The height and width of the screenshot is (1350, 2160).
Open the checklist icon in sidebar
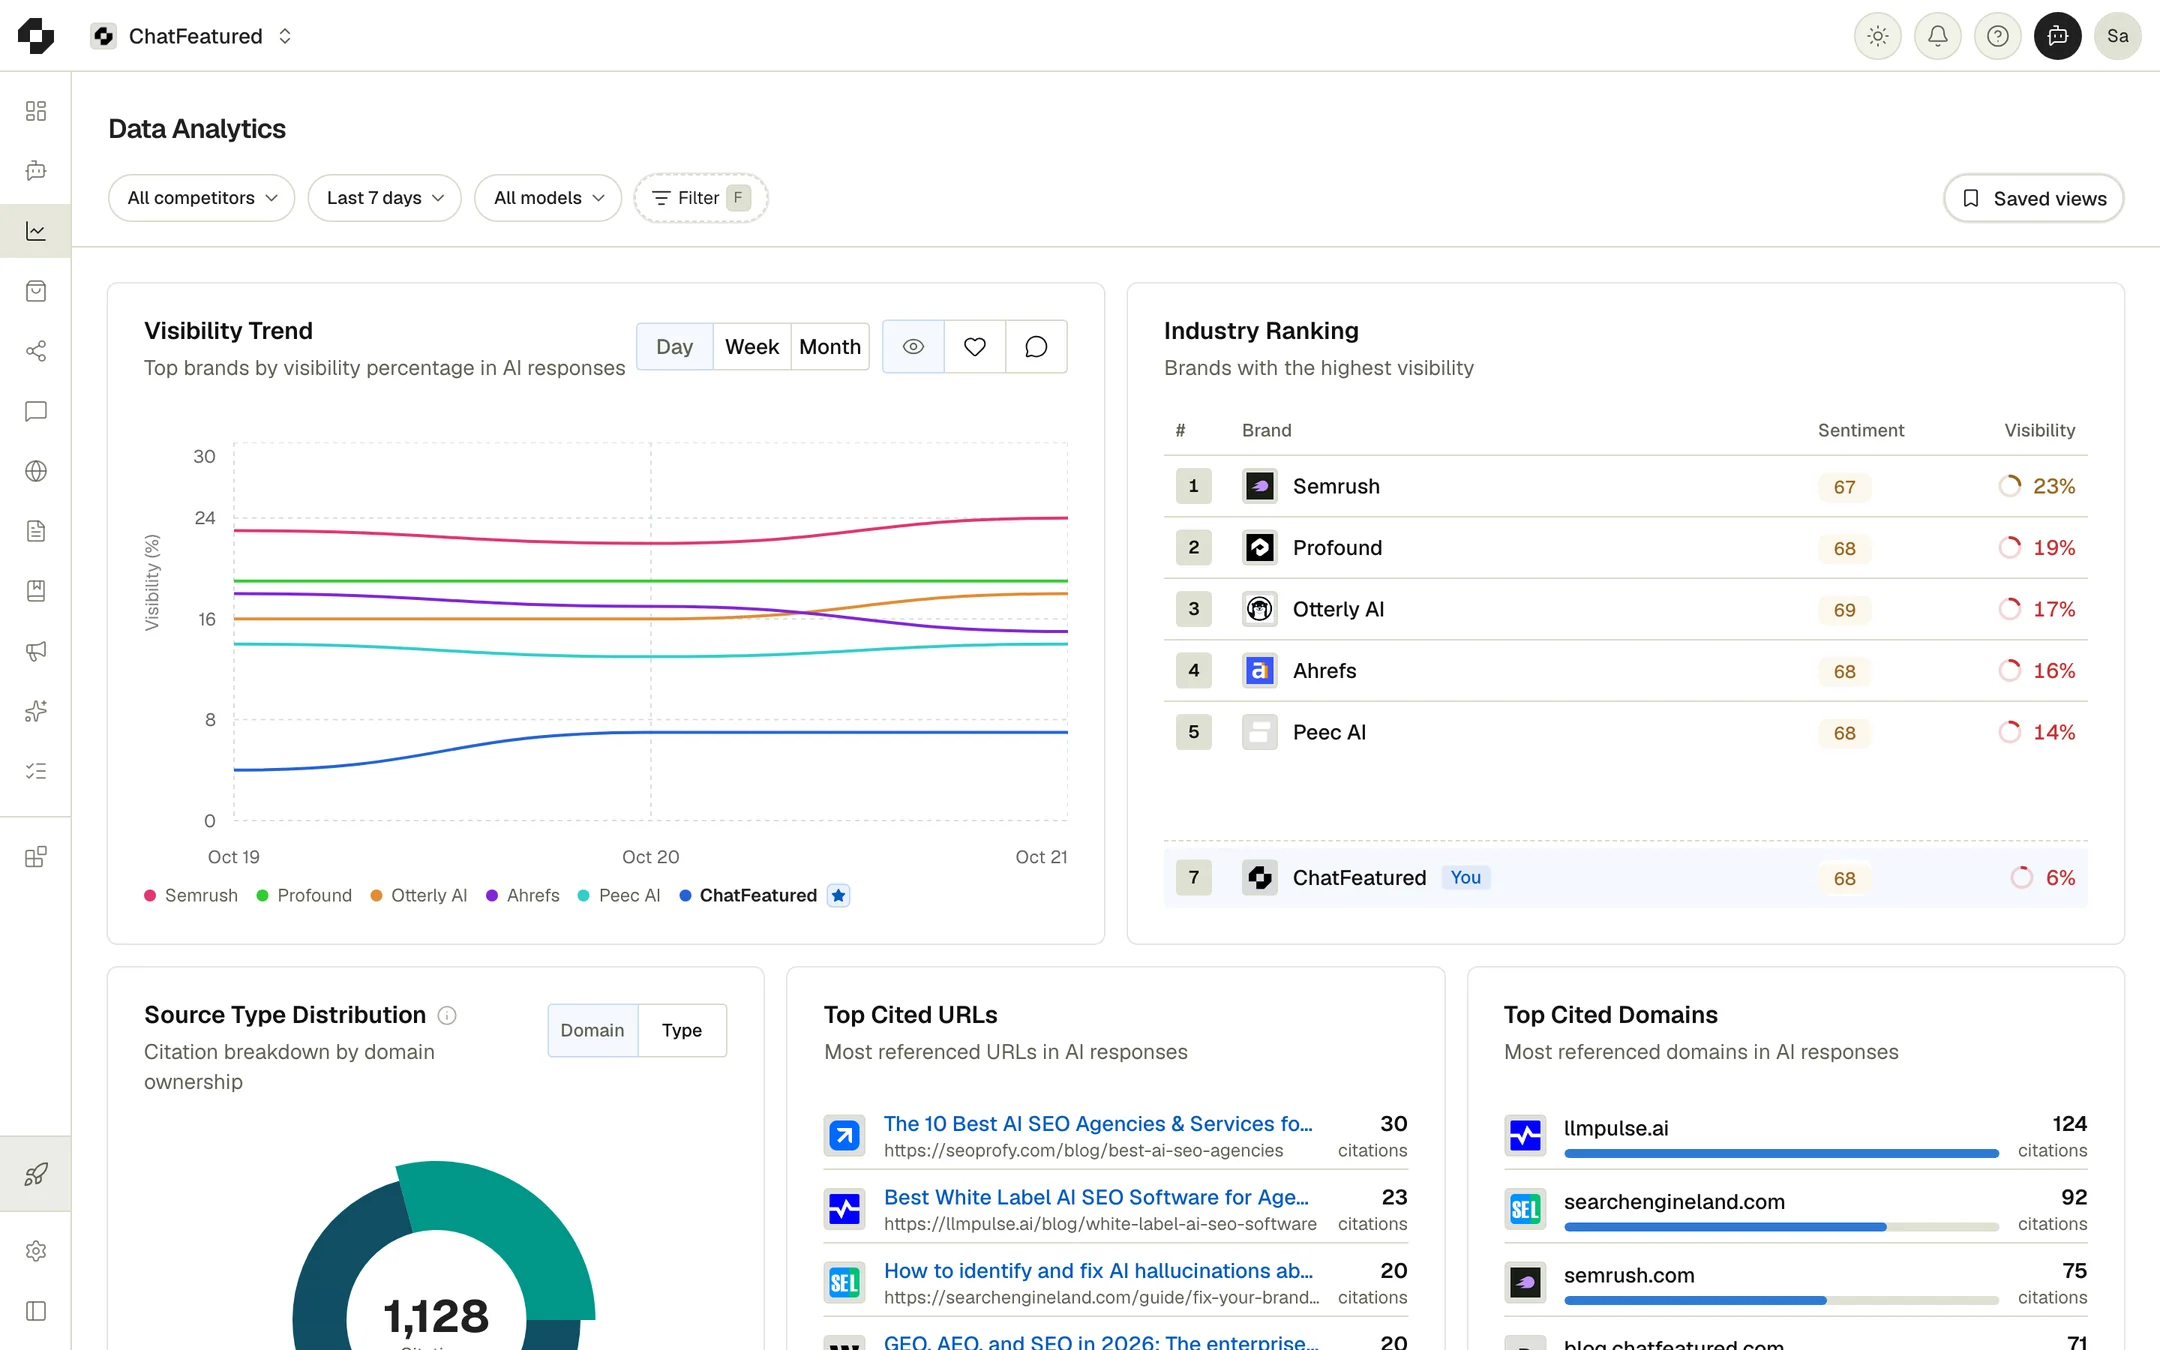click(36, 771)
